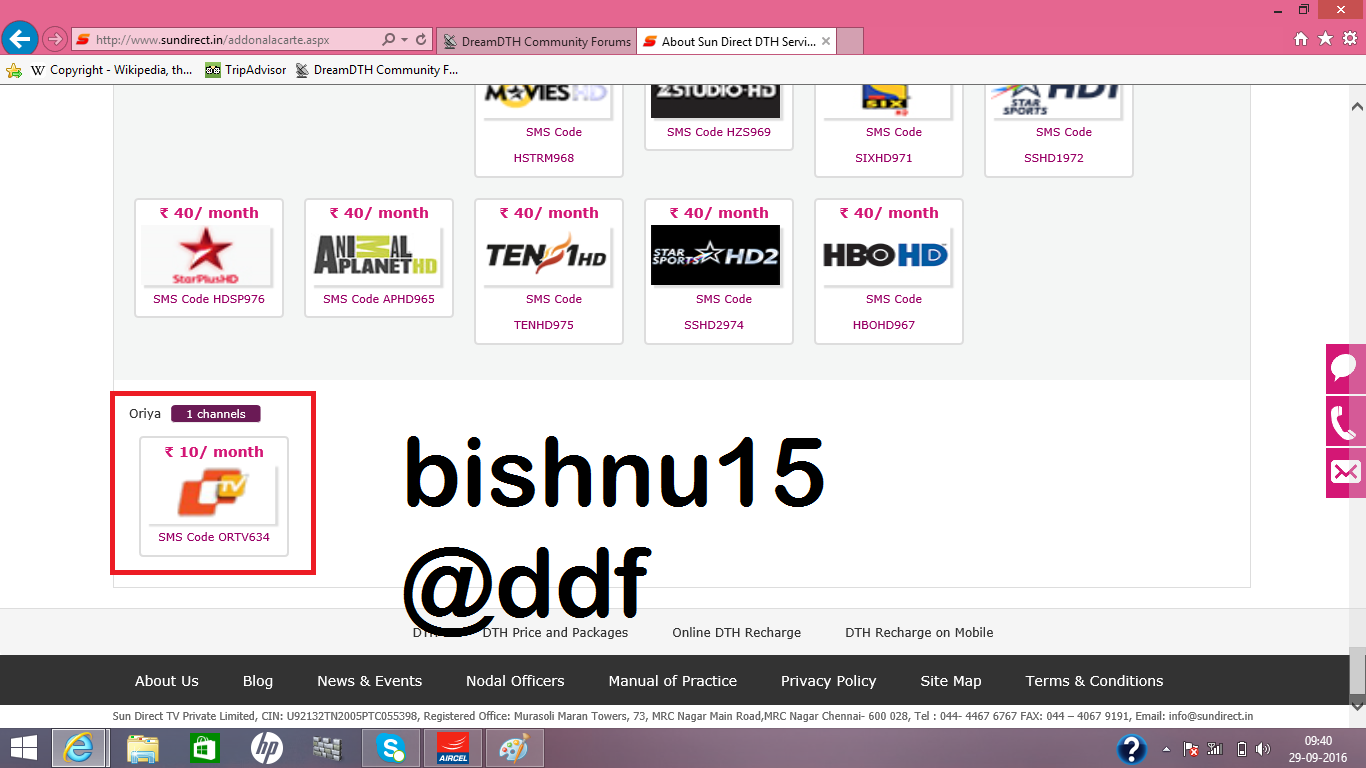The image size is (1366, 768).
Task: Open Privacy Policy footer item
Action: (829, 681)
